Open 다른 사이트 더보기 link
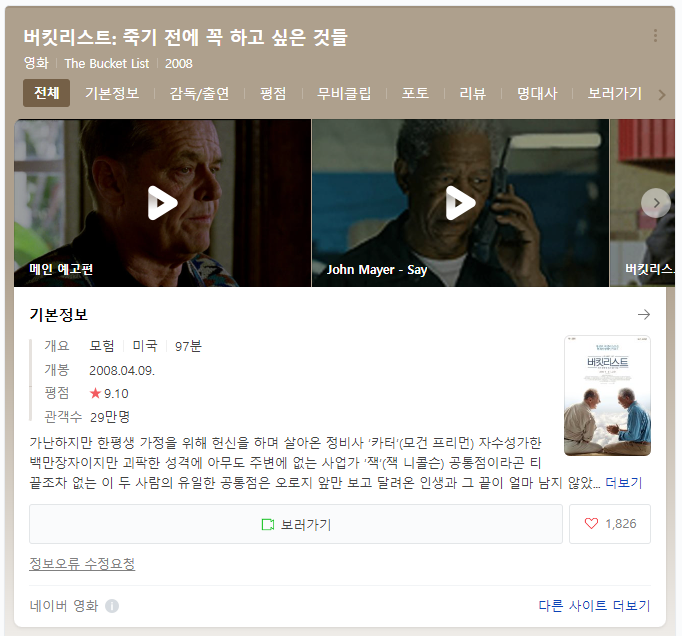This screenshot has width=682, height=636. (x=594, y=606)
